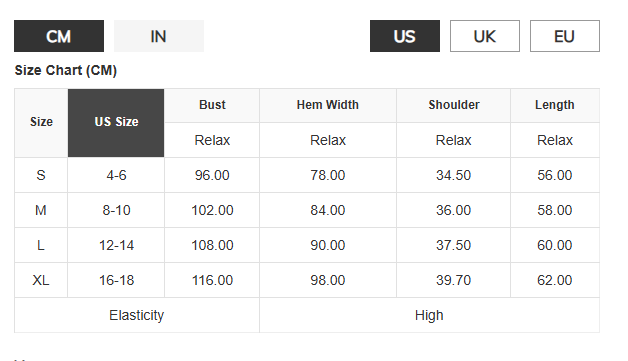628x361 pixels.
Task: Click the Bust column header
Action: click(x=212, y=105)
